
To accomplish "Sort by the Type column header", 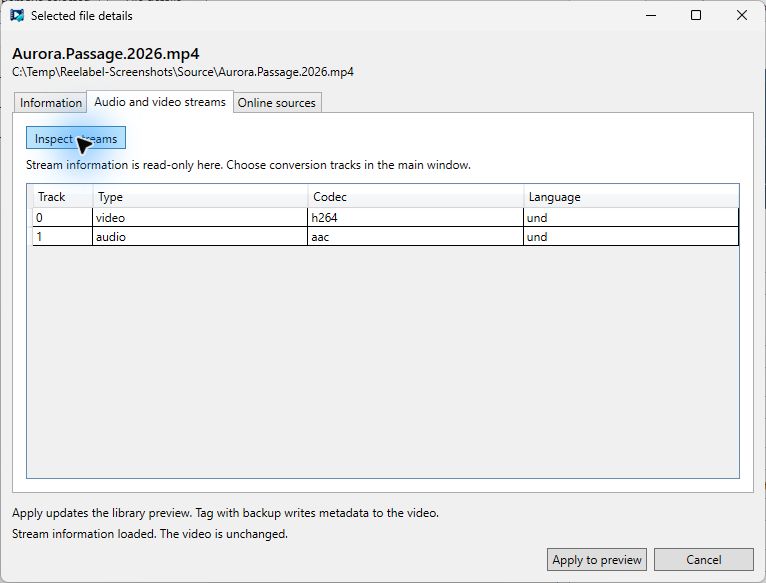I will tap(200, 197).
